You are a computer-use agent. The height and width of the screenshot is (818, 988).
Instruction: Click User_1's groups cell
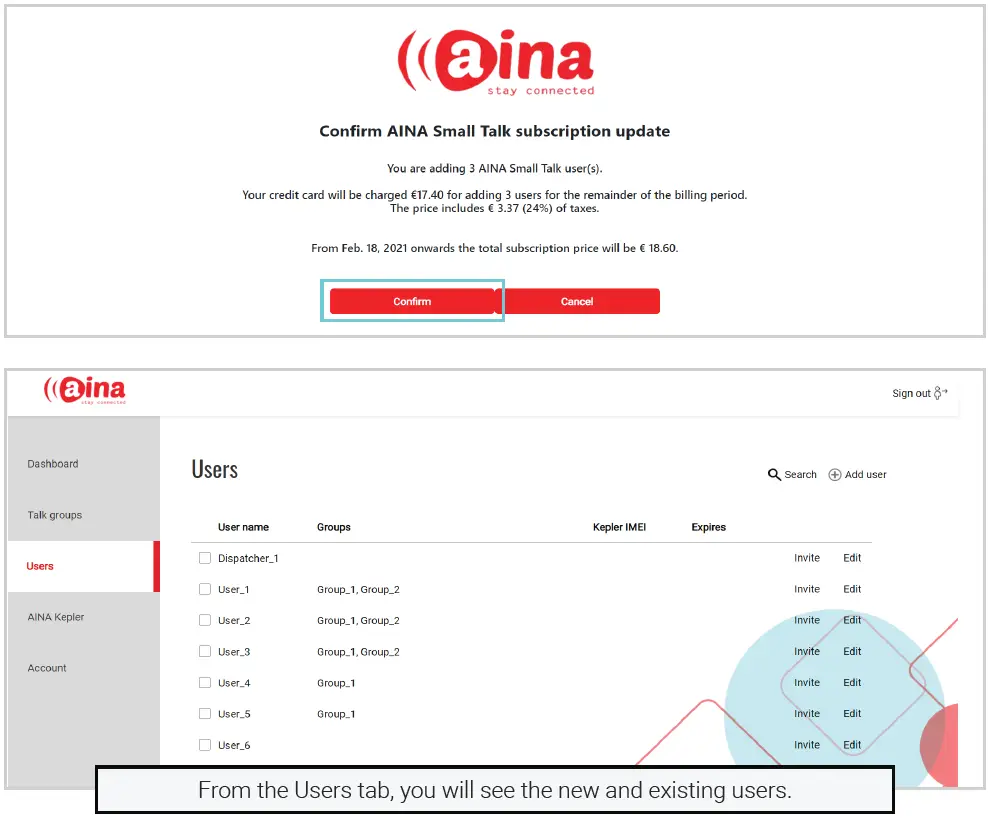point(358,589)
